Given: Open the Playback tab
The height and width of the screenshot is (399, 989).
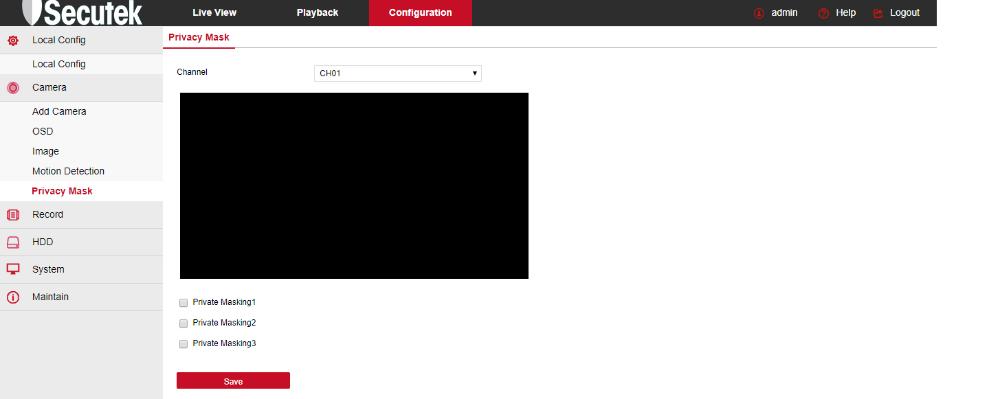Looking at the screenshot, I should coord(317,13).
